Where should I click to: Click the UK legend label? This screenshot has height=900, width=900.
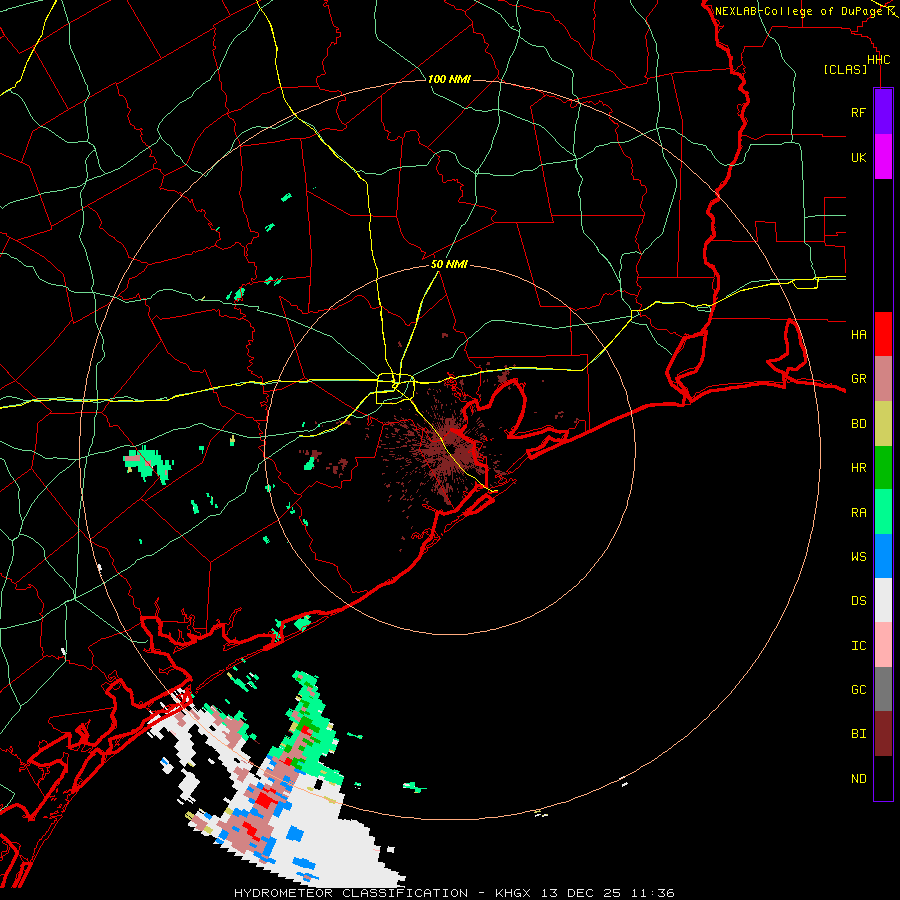[x=858, y=157]
